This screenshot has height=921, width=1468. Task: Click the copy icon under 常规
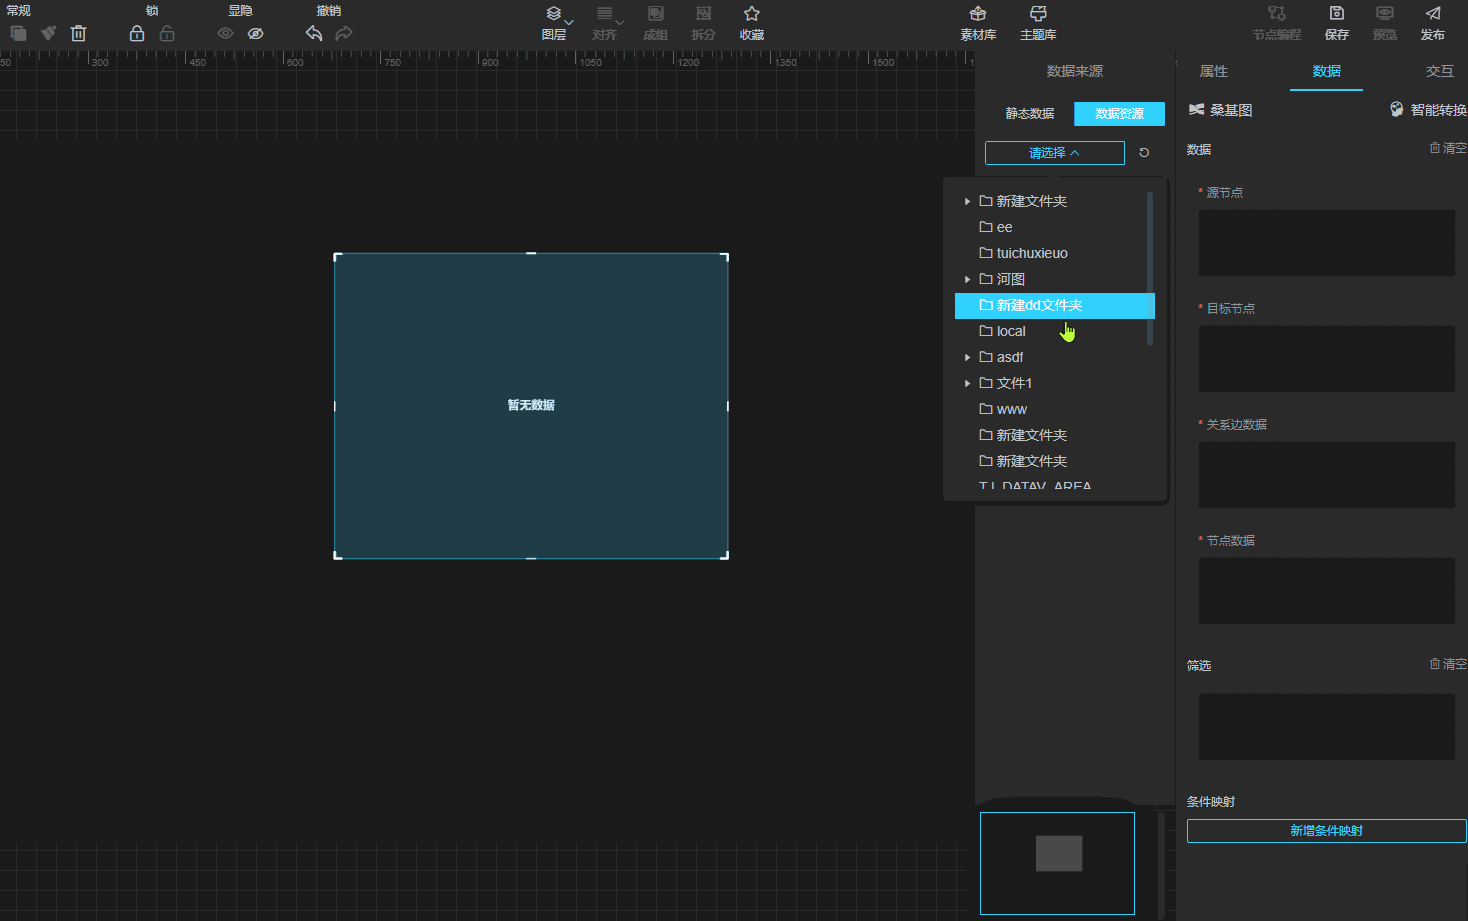pos(18,33)
